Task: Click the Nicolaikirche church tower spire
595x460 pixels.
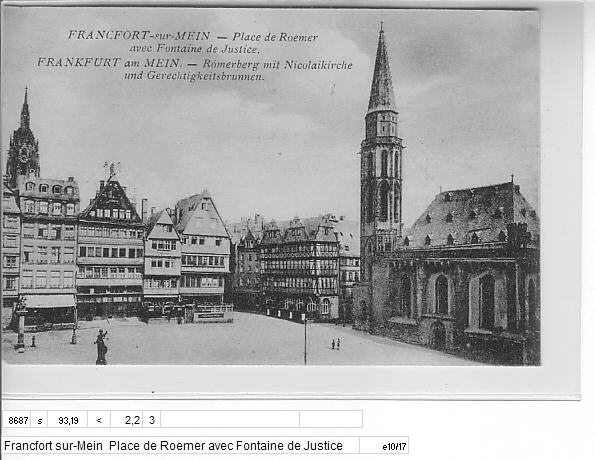Action: [381, 72]
